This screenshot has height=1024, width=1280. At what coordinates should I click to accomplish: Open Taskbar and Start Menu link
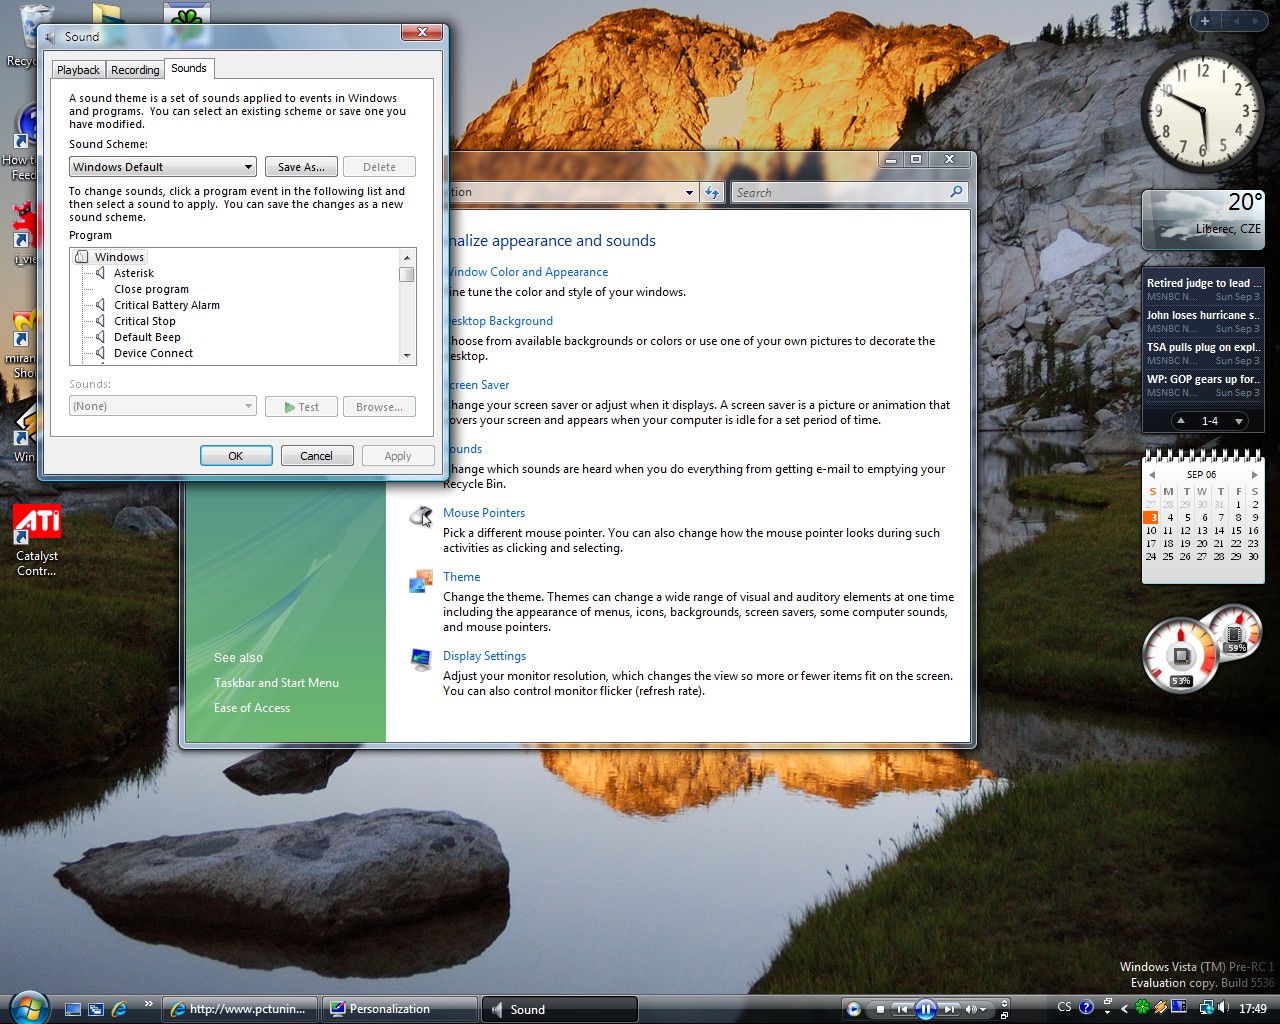tap(276, 683)
